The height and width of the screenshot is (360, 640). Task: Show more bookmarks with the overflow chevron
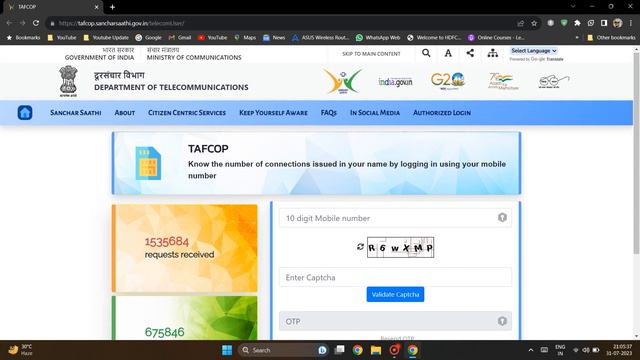577,38
